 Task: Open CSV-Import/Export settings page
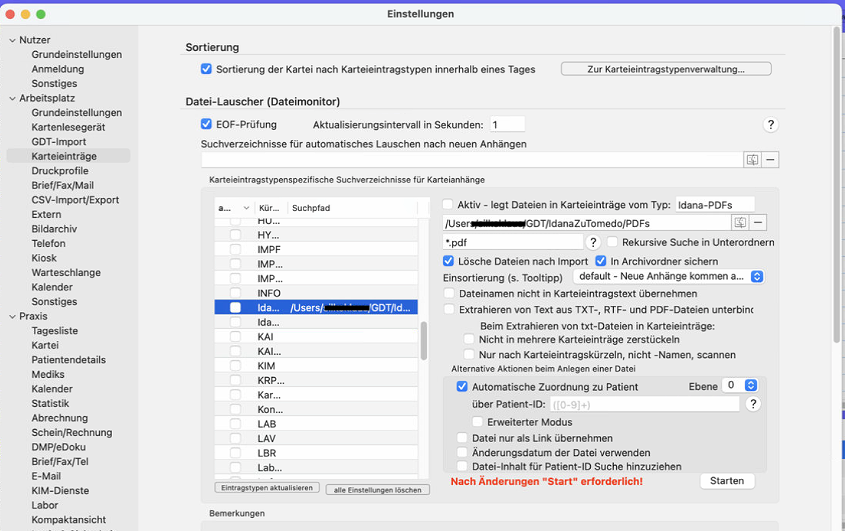(x=75, y=200)
